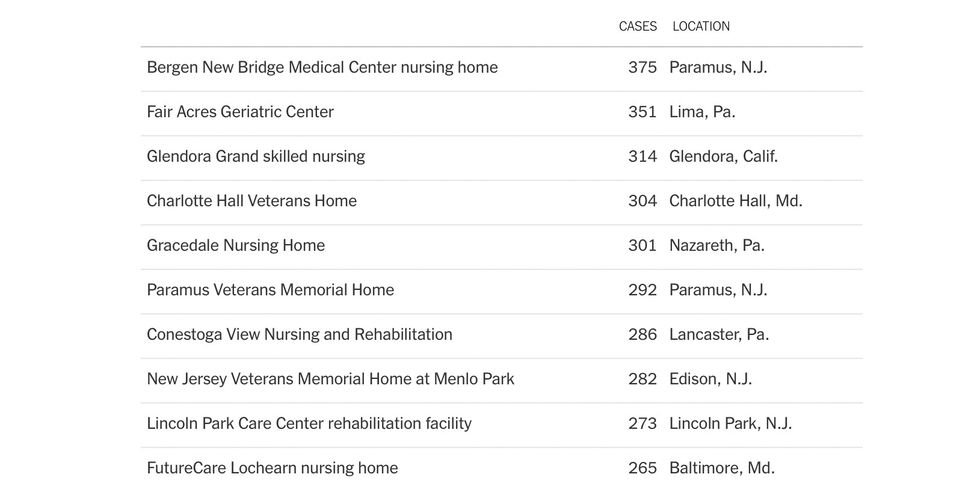This screenshot has height=504, width=980.
Task: Click the 351 cases value
Action: point(642,112)
